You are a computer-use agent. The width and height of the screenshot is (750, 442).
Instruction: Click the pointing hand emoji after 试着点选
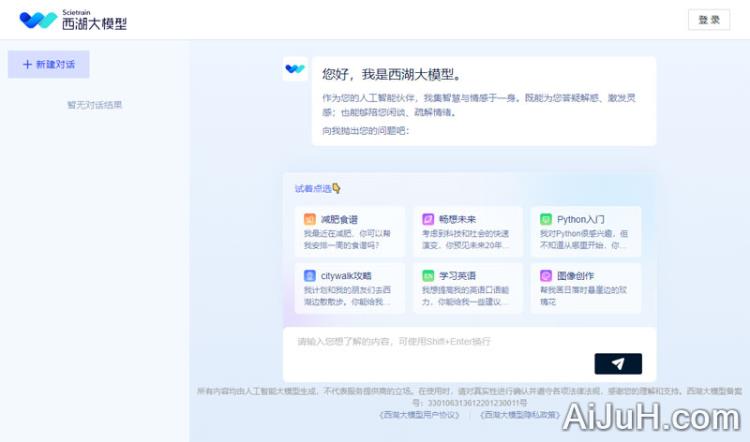[x=336, y=188]
